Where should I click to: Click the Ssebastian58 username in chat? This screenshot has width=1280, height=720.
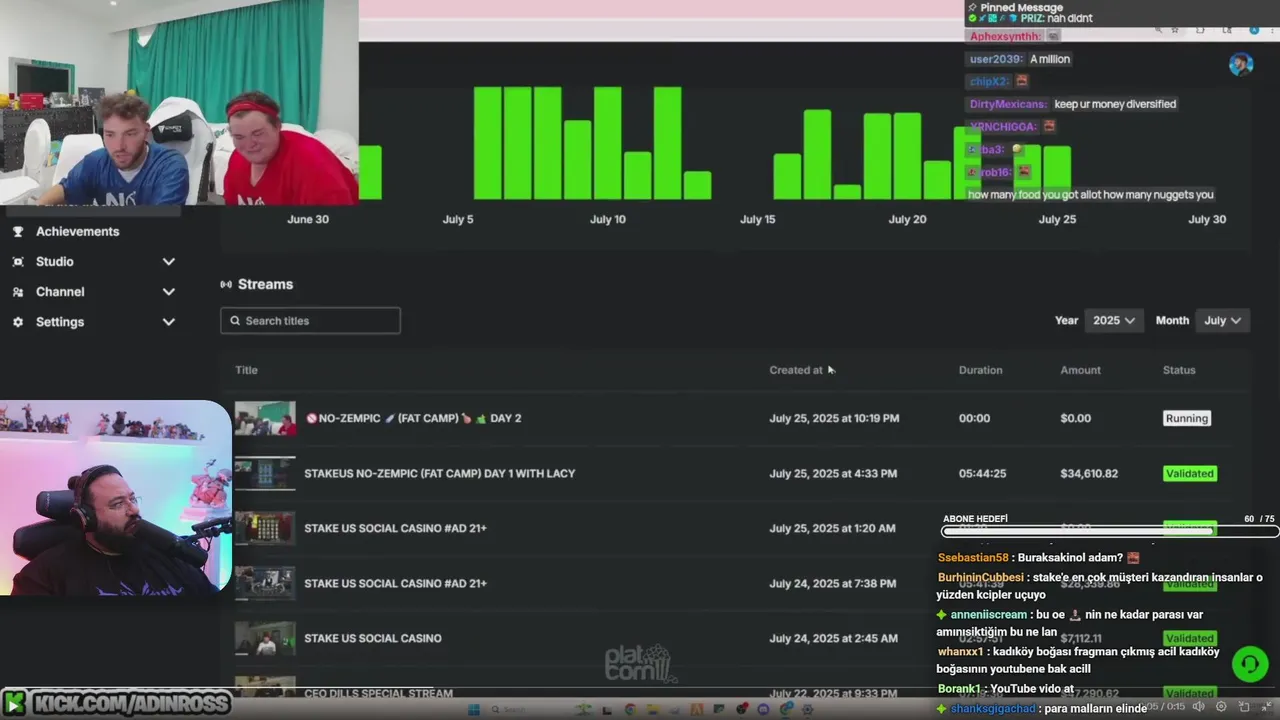(974, 558)
